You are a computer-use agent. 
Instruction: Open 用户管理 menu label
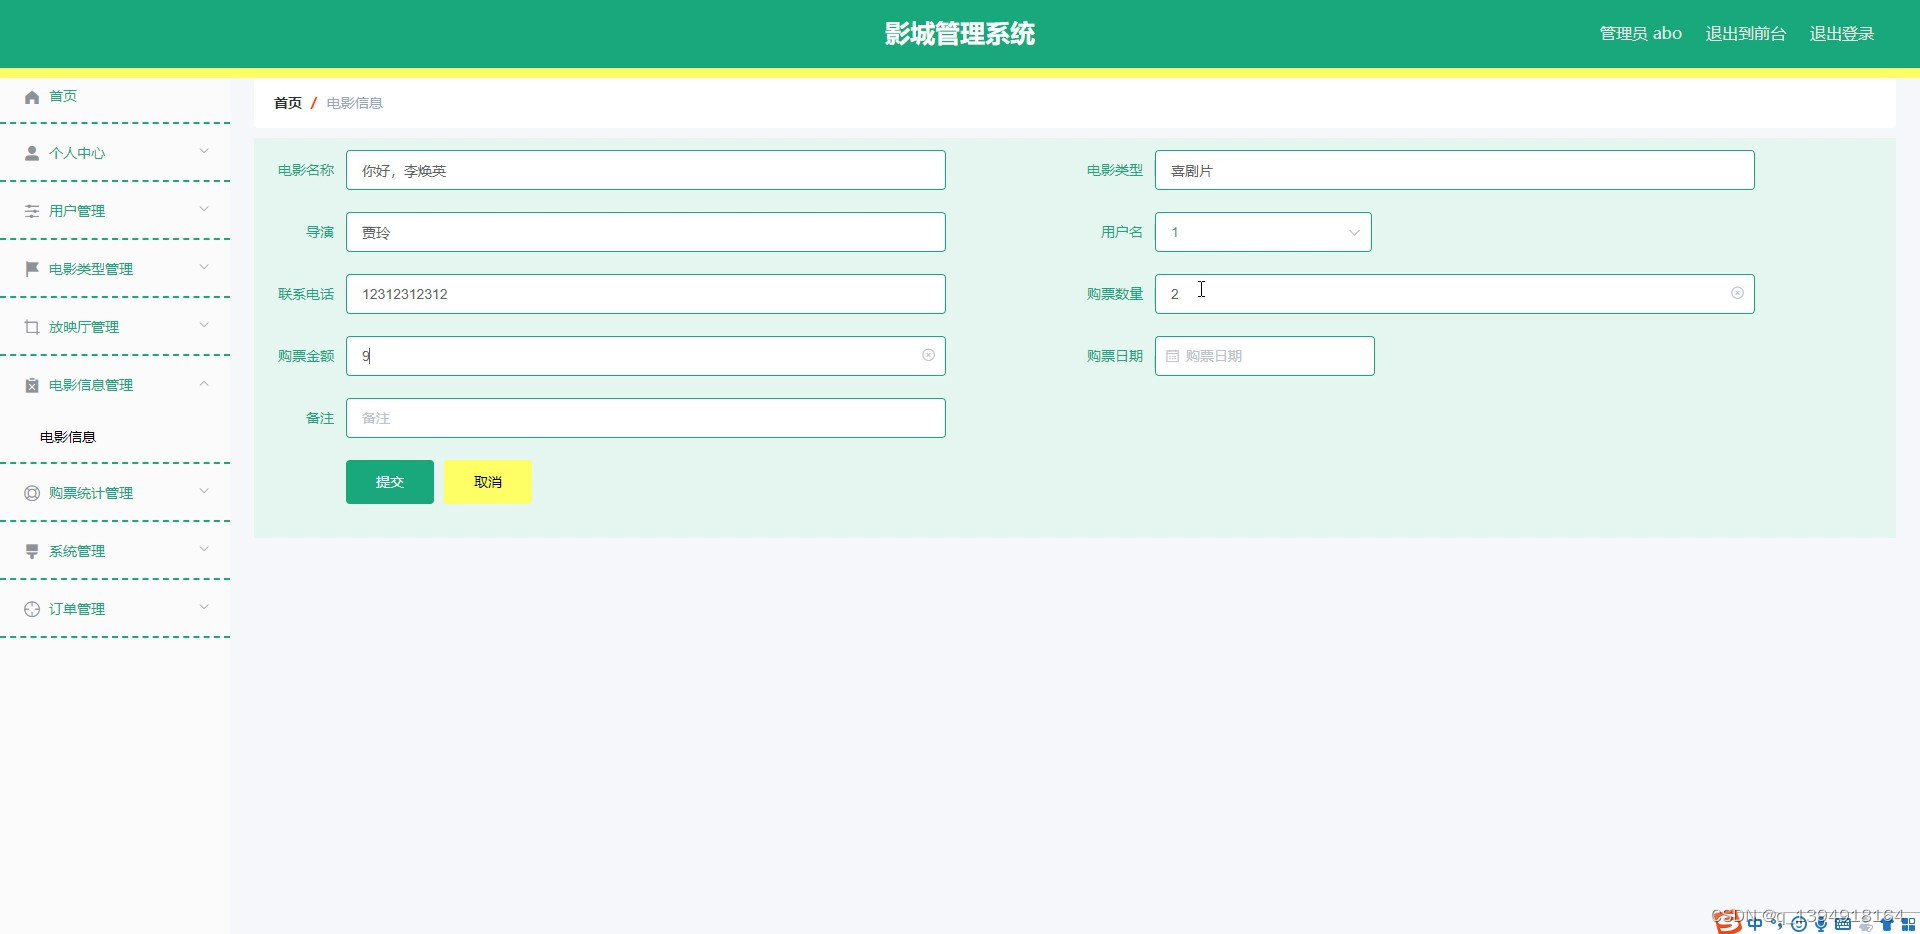pyautogui.click(x=77, y=211)
